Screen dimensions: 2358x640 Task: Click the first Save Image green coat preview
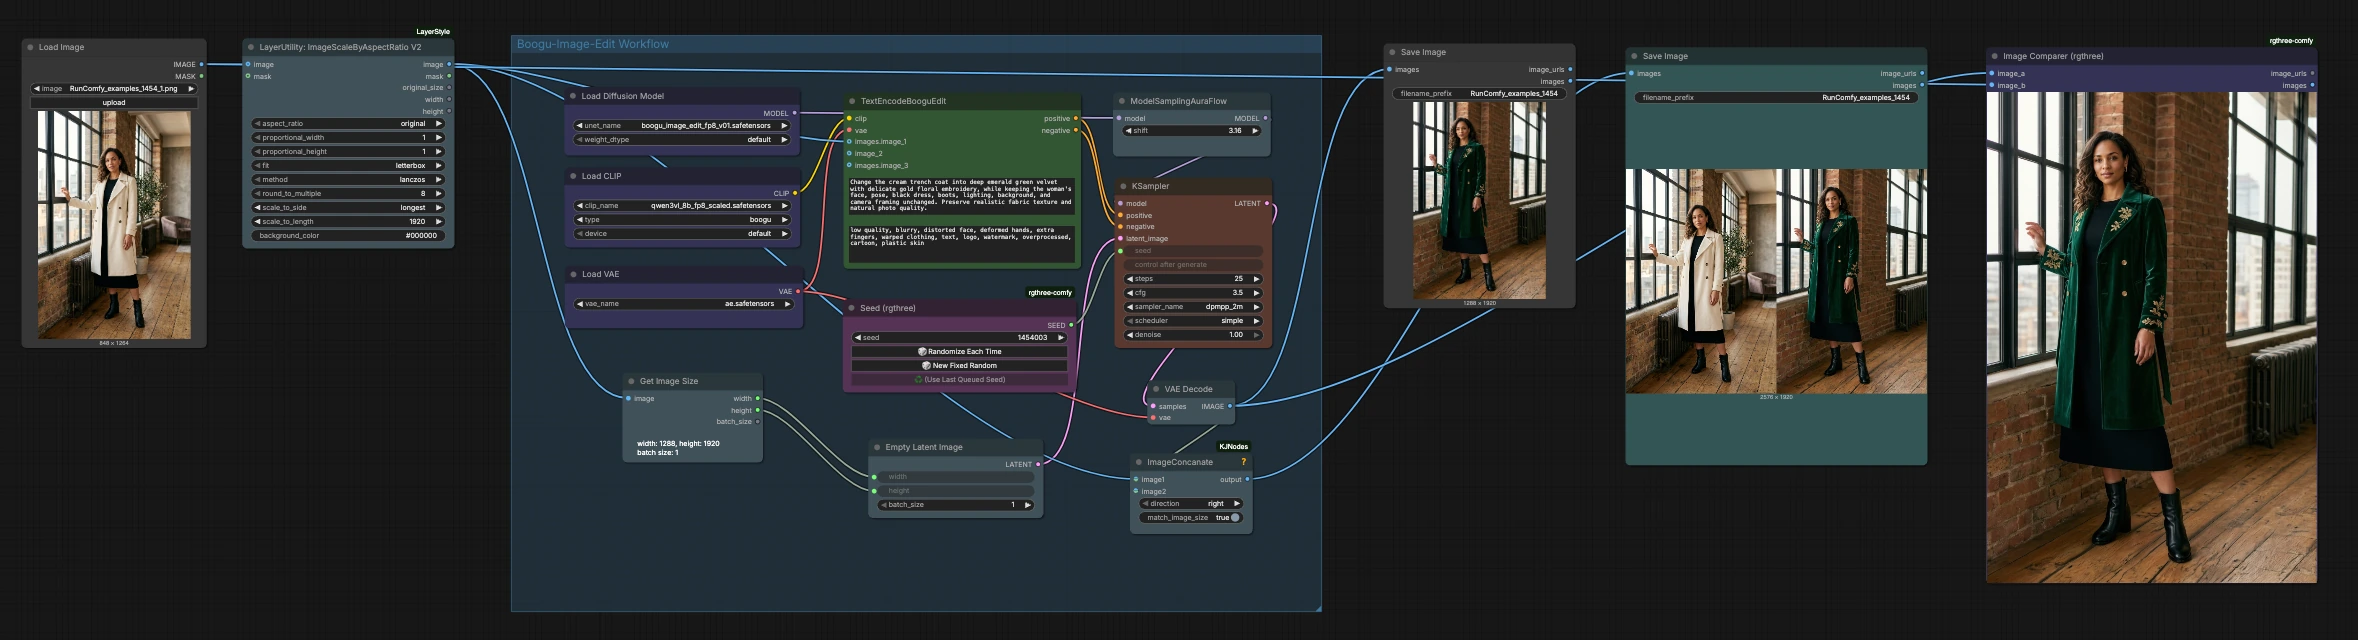pos(1478,200)
